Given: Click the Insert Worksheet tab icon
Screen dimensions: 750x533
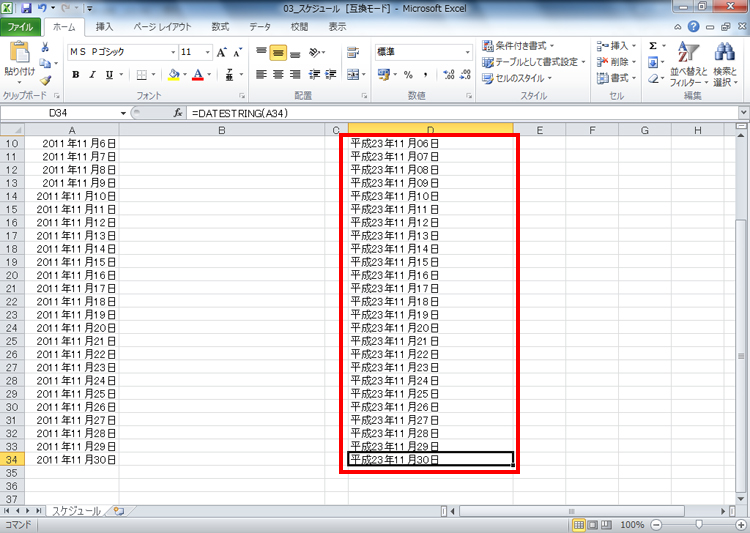Looking at the screenshot, I should [x=119, y=511].
